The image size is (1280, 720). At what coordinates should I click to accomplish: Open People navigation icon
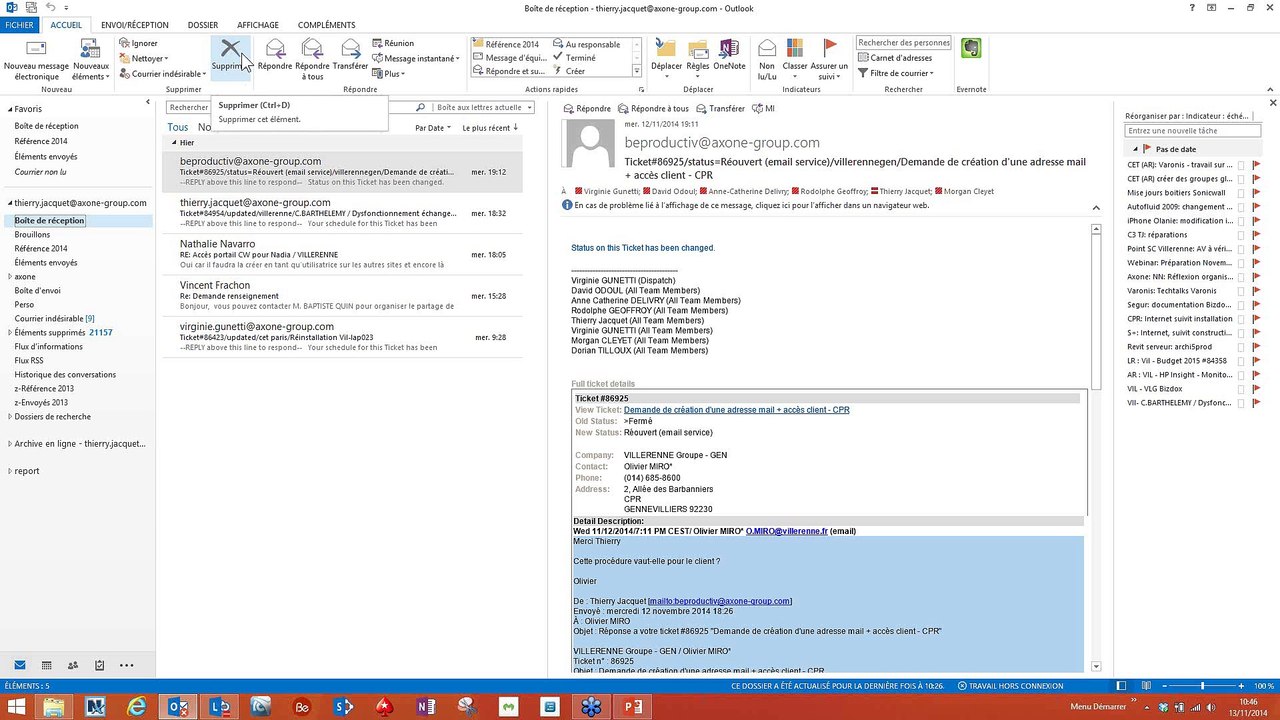point(73,665)
